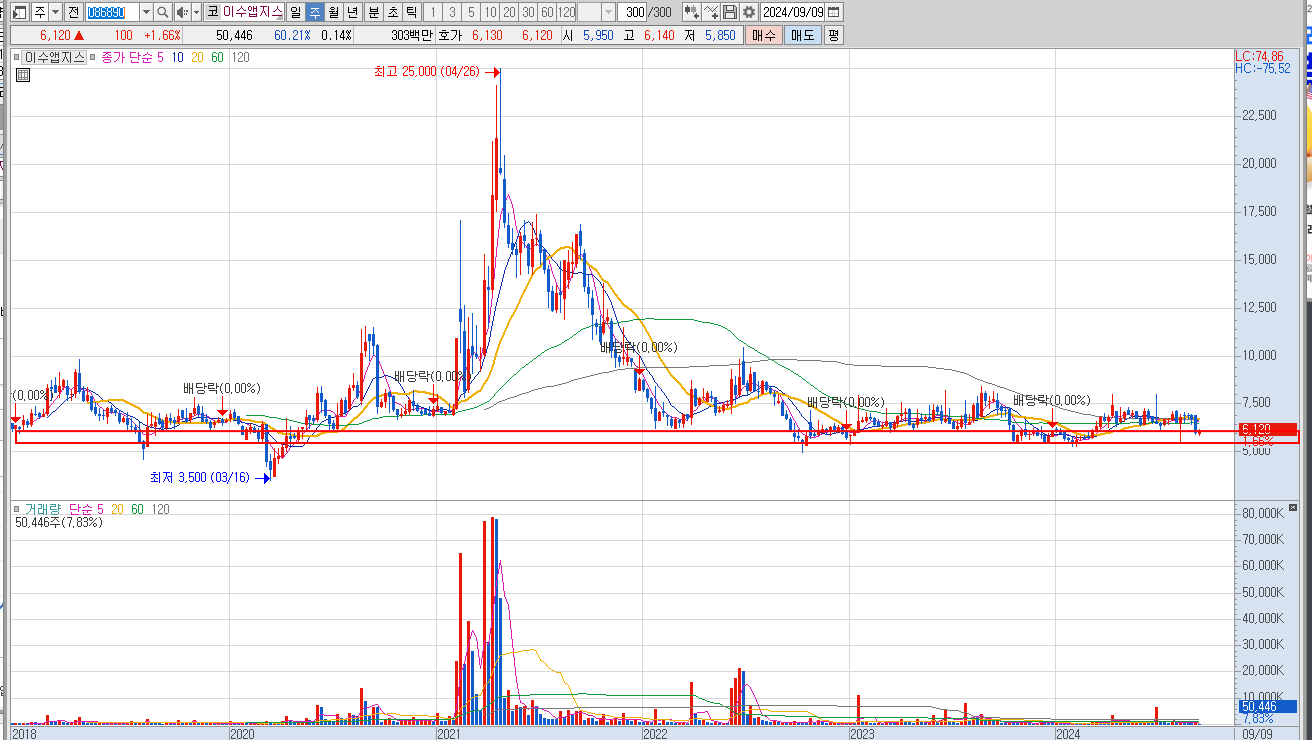Click the 303백만 trading value figure
This screenshot has width=1312, height=740.
pos(412,35)
